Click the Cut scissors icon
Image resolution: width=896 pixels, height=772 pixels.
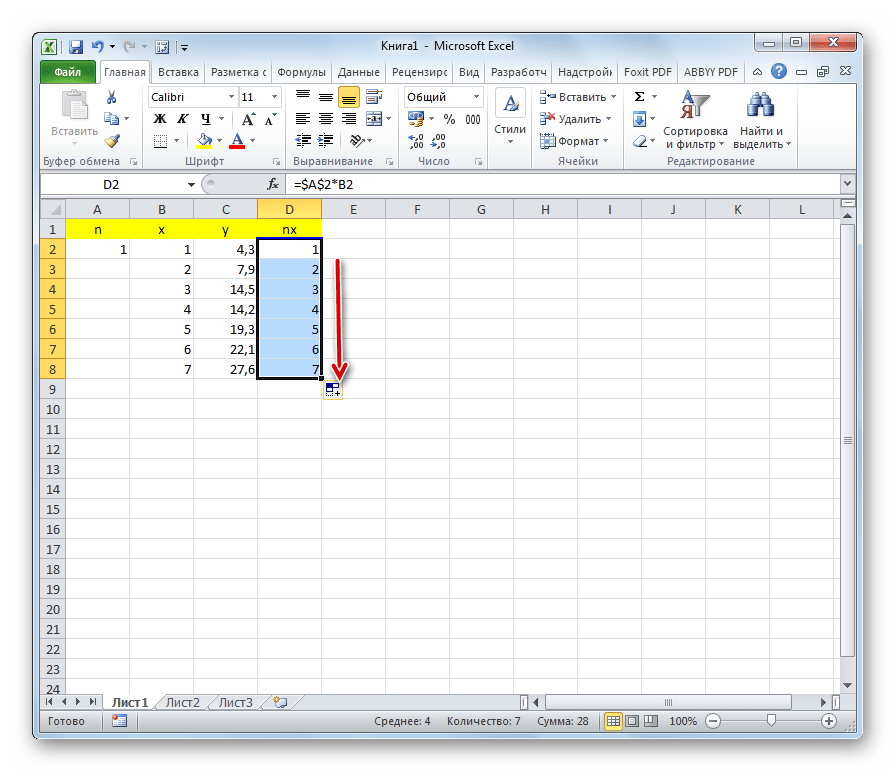pyautogui.click(x=111, y=97)
